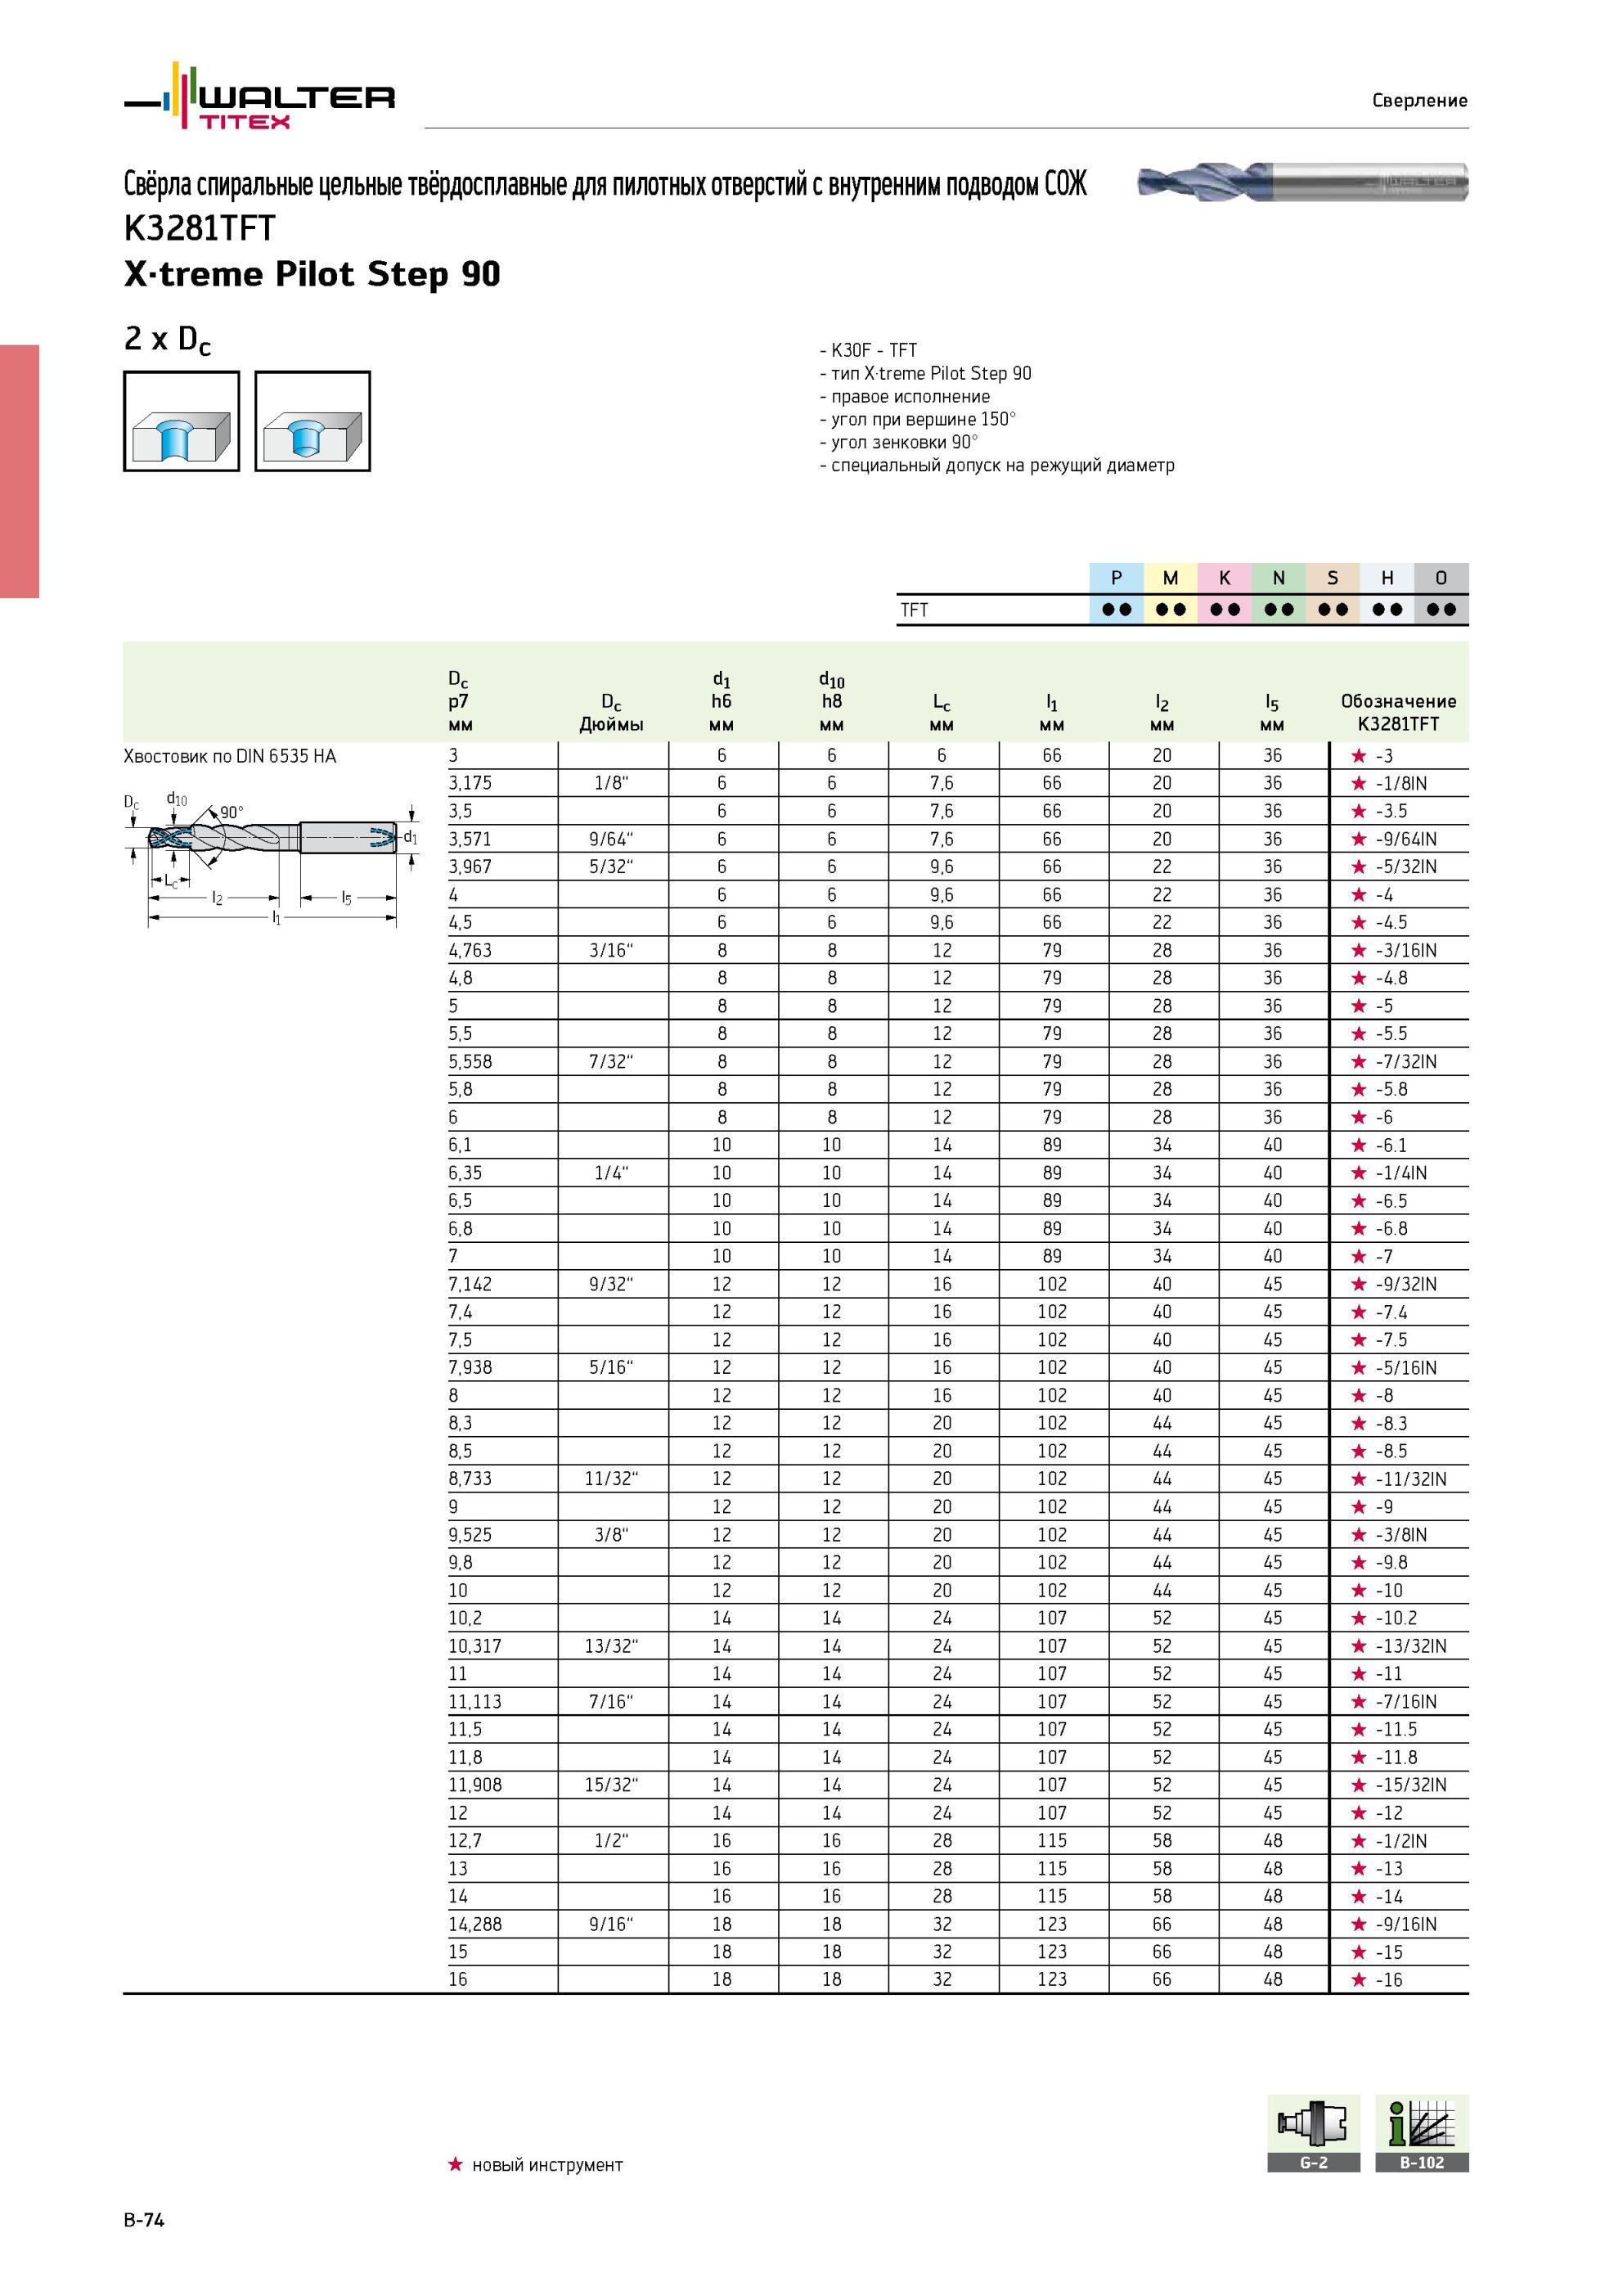Image resolution: width=1623 pixels, height=2296 pixels.
Task: Open the G-2 tool holder reference icon
Action: [1314, 2134]
